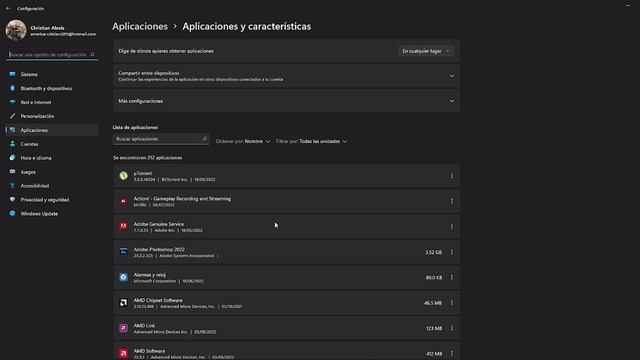
Task: Open the Ordenar por Nombre dropdown
Action: (x=243, y=141)
